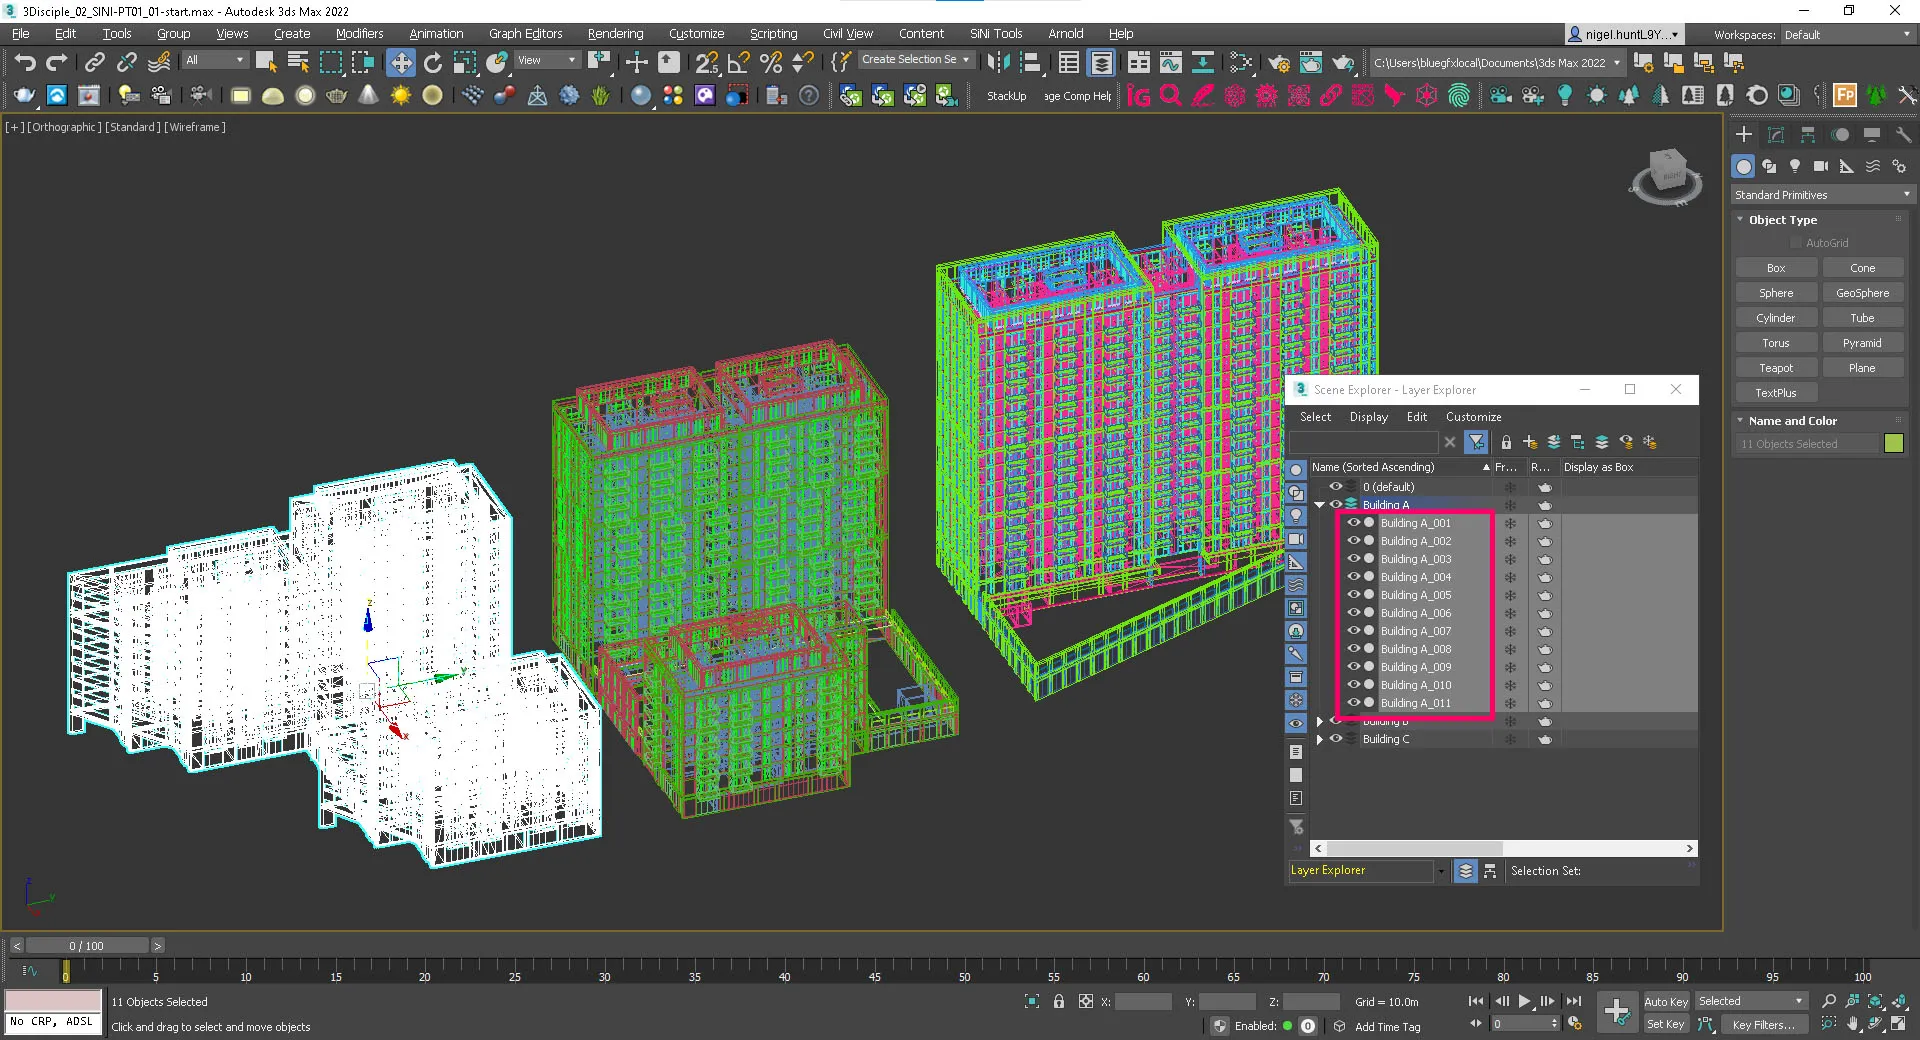Select Lights category in Create panel
The height and width of the screenshot is (1040, 1920).
[x=1795, y=166]
